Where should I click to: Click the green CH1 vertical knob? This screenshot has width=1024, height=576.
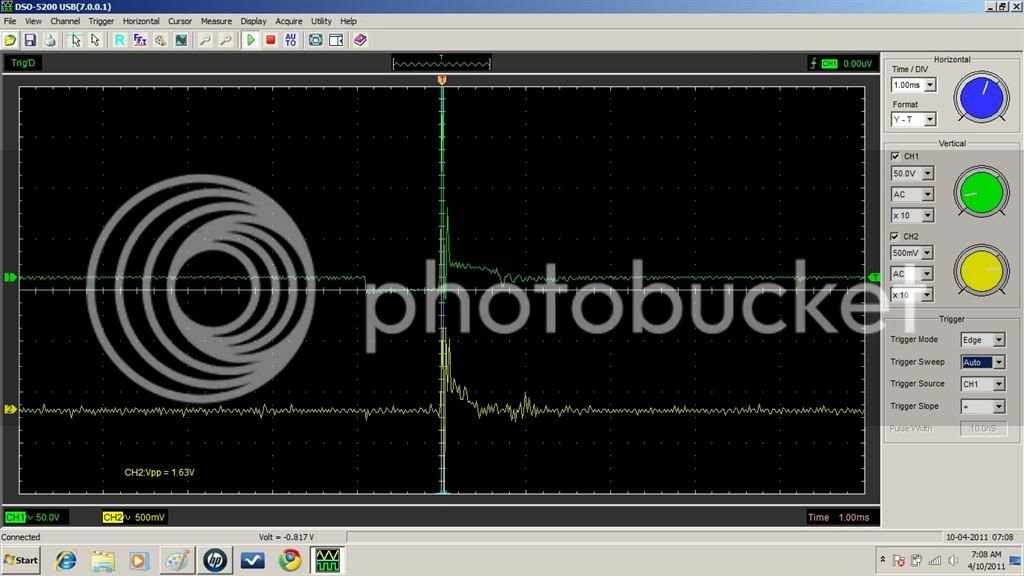(x=982, y=192)
